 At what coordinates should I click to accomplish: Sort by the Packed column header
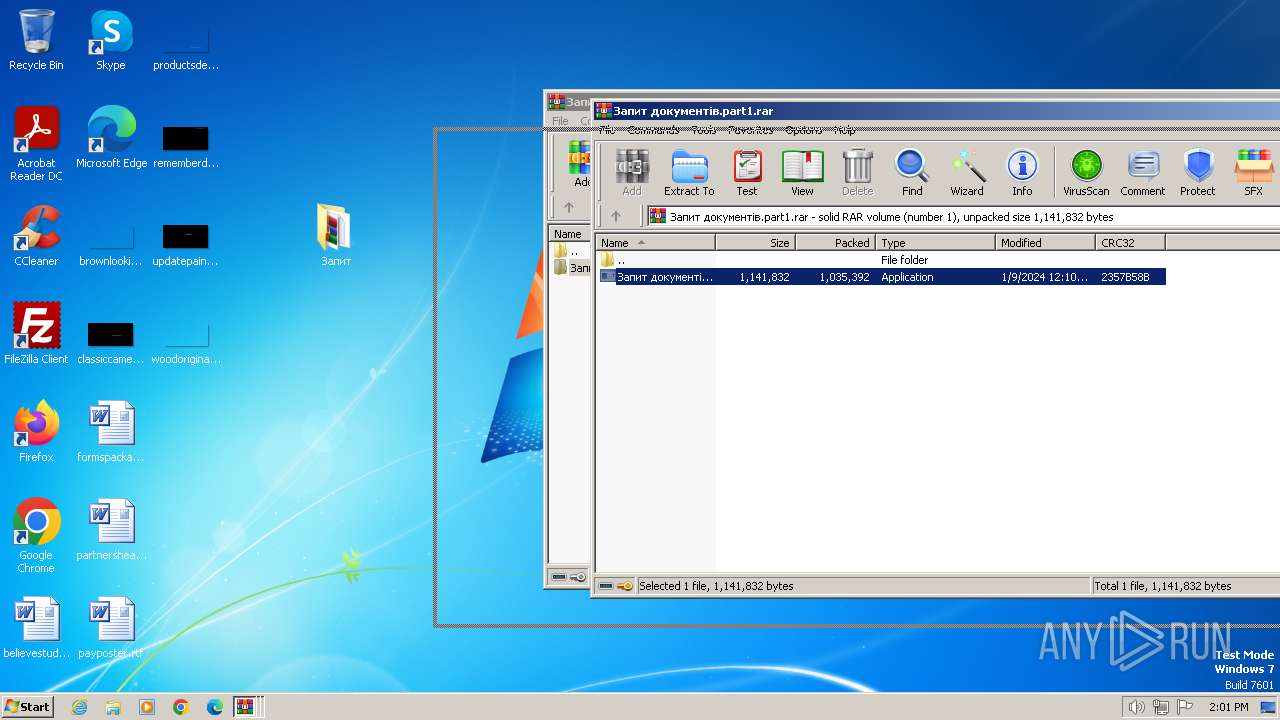836,242
